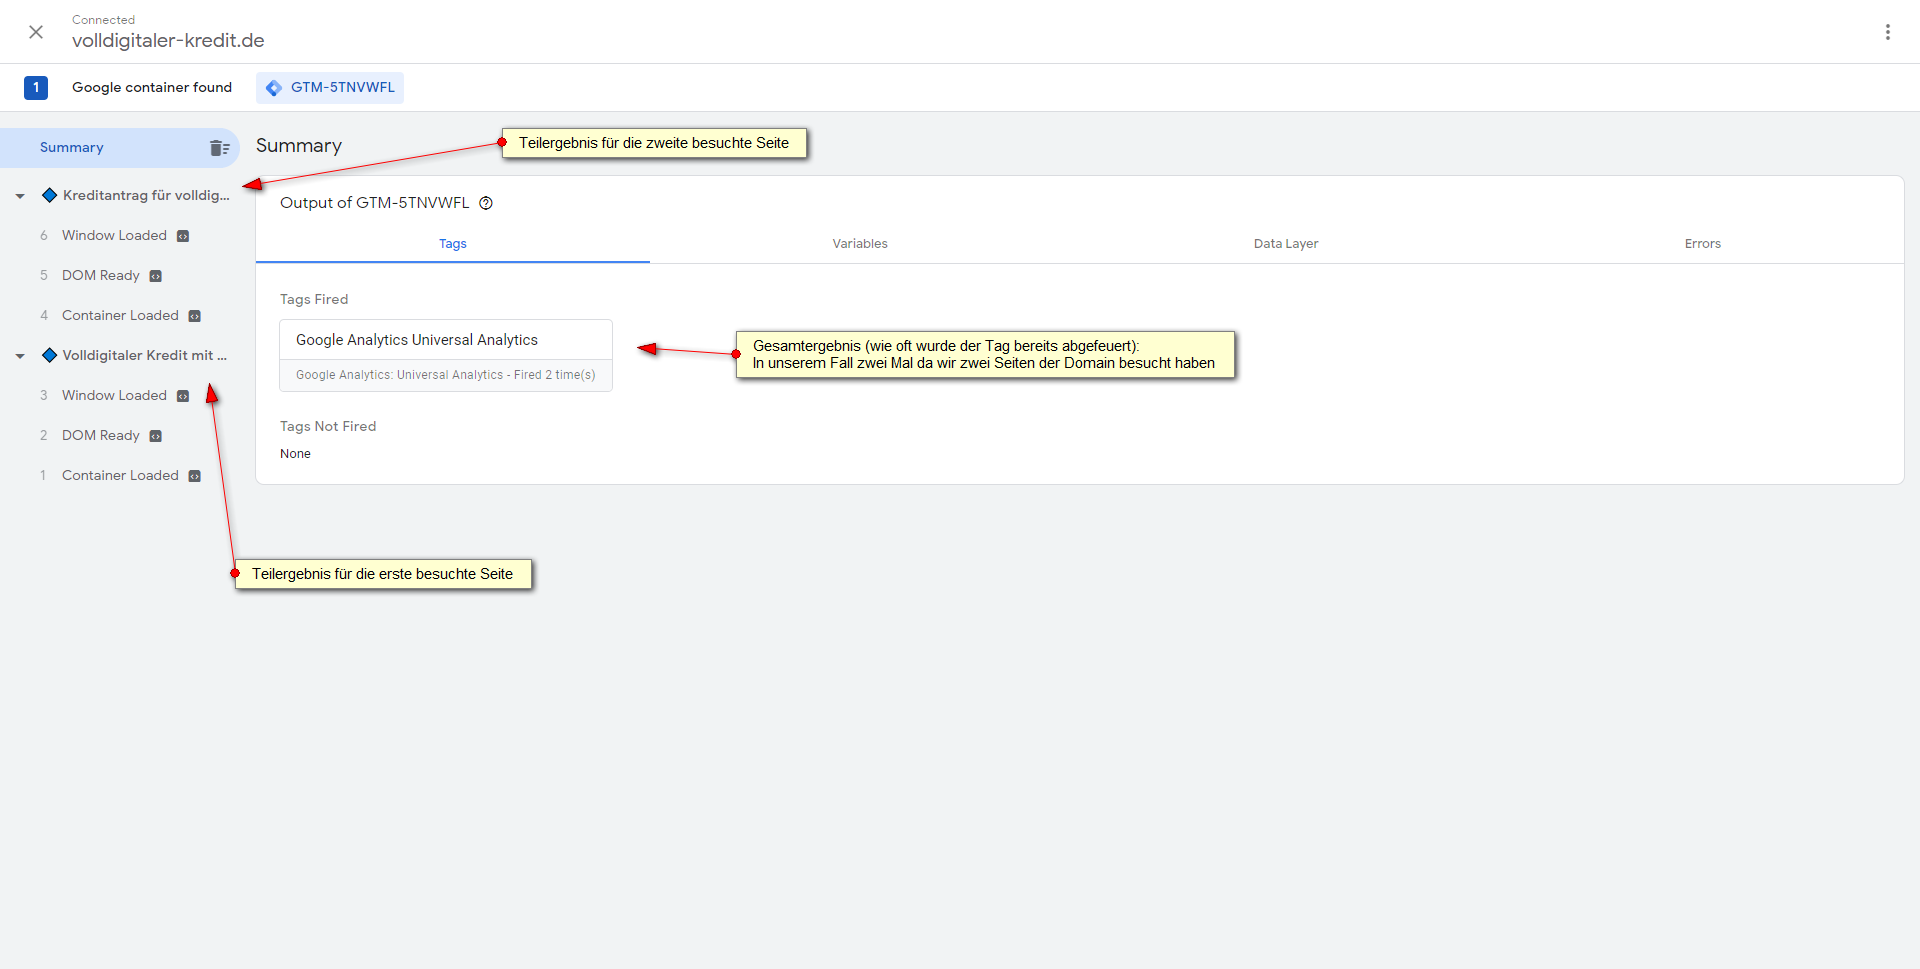Switch to the Data Layer tab
Image resolution: width=1920 pixels, height=969 pixels.
(1286, 244)
